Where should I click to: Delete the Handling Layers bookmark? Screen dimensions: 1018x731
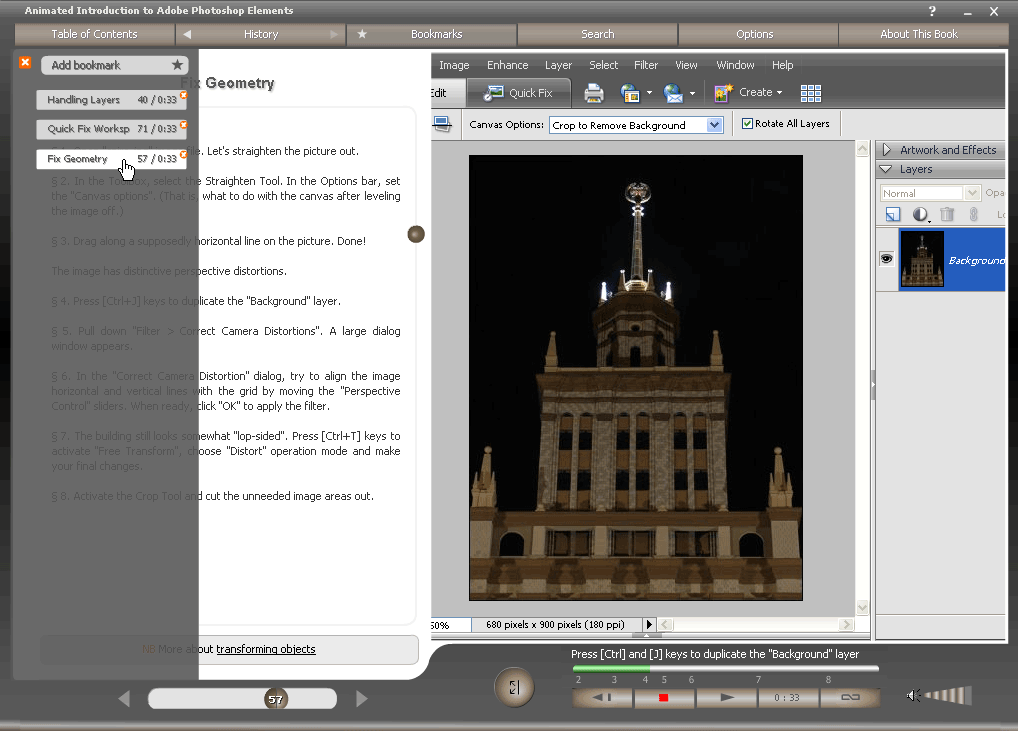[x=183, y=95]
